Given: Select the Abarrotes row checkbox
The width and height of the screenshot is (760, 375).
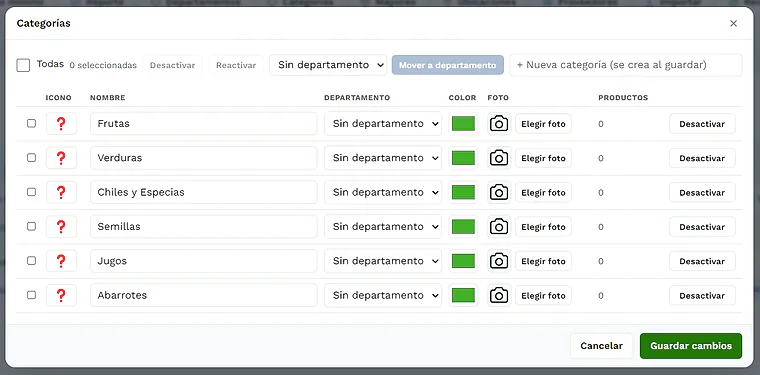Looking at the screenshot, I should (32, 296).
